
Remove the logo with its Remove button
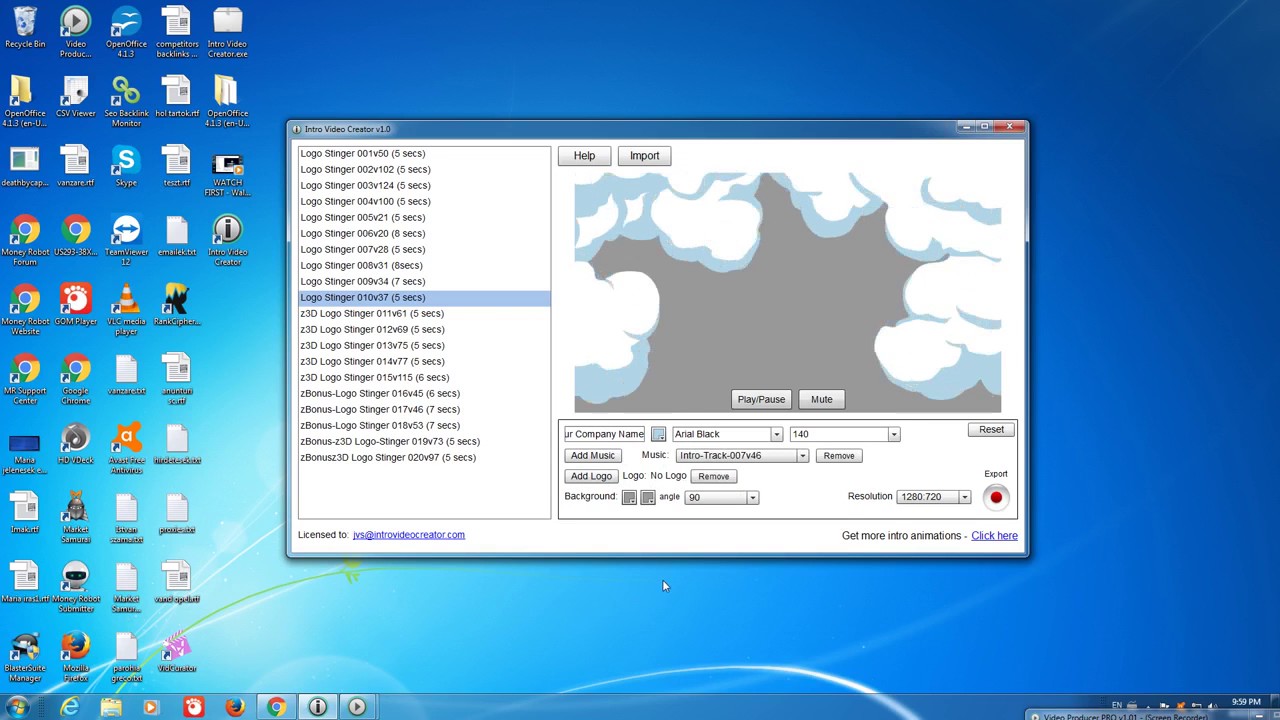(x=713, y=476)
